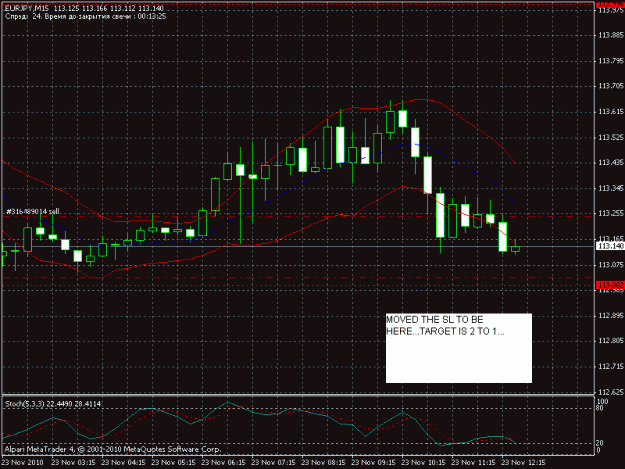Click the 23 Nov 07:15 time label
Image resolution: width=625 pixels, height=469 pixels.
[273, 463]
